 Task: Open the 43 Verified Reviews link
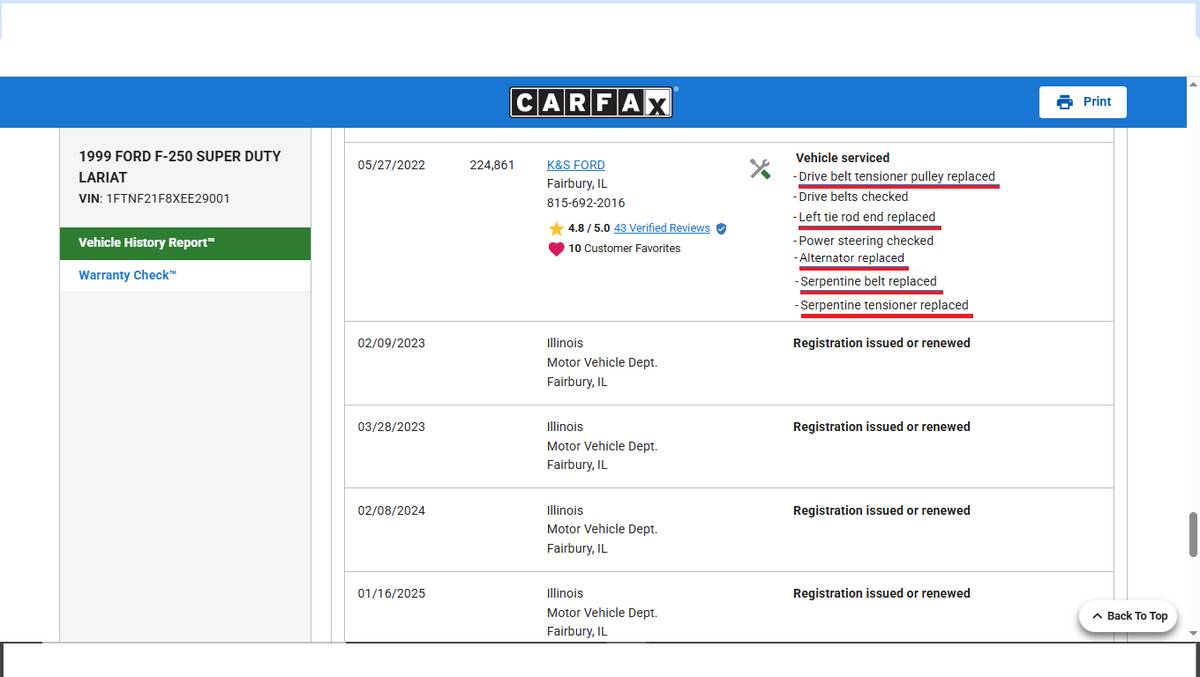[661, 229]
